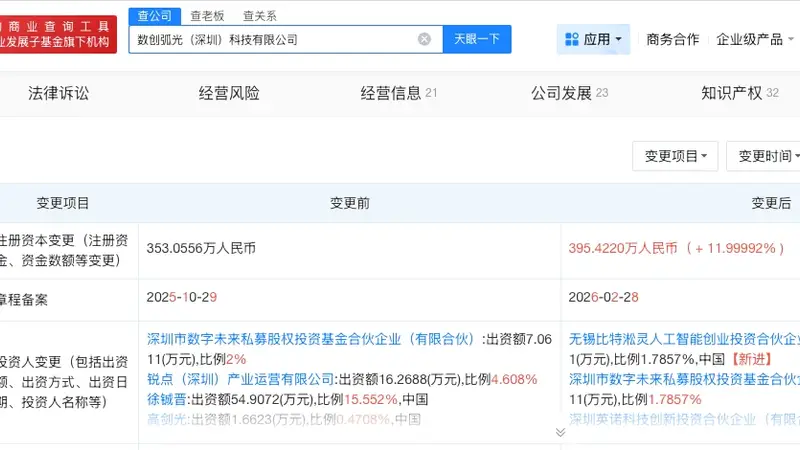Select the 注册资本变更 row label
The width and height of the screenshot is (800, 450).
click(x=64, y=251)
